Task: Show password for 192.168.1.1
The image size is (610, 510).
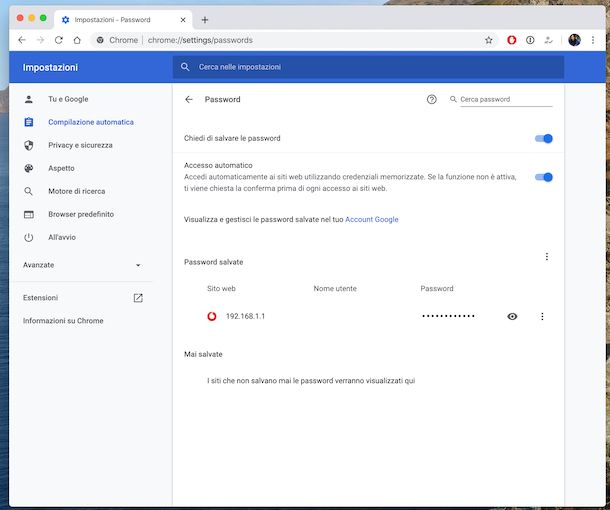Action: point(512,316)
